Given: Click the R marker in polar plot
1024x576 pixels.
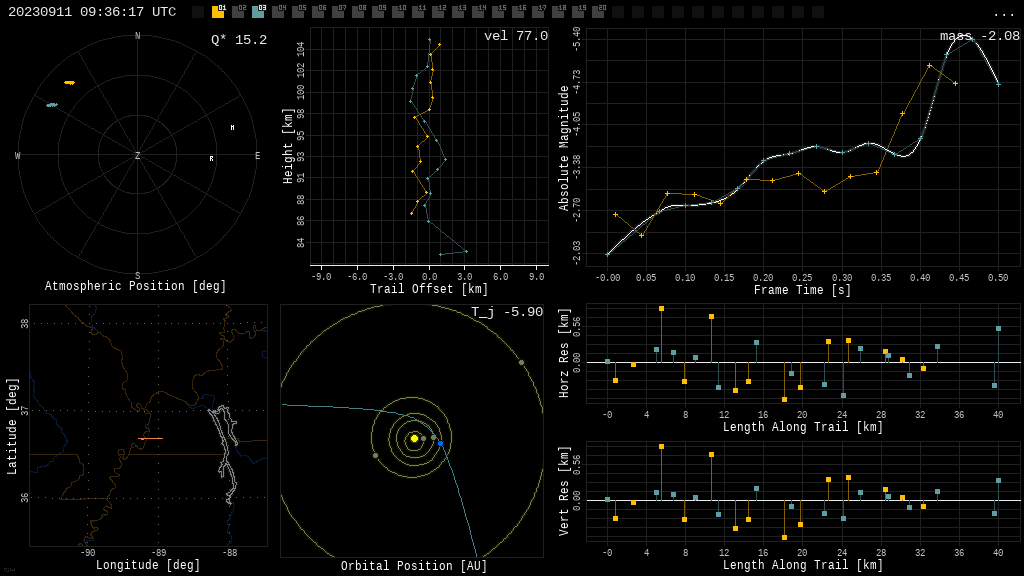Looking at the screenshot, I should pyautogui.click(x=212, y=159).
